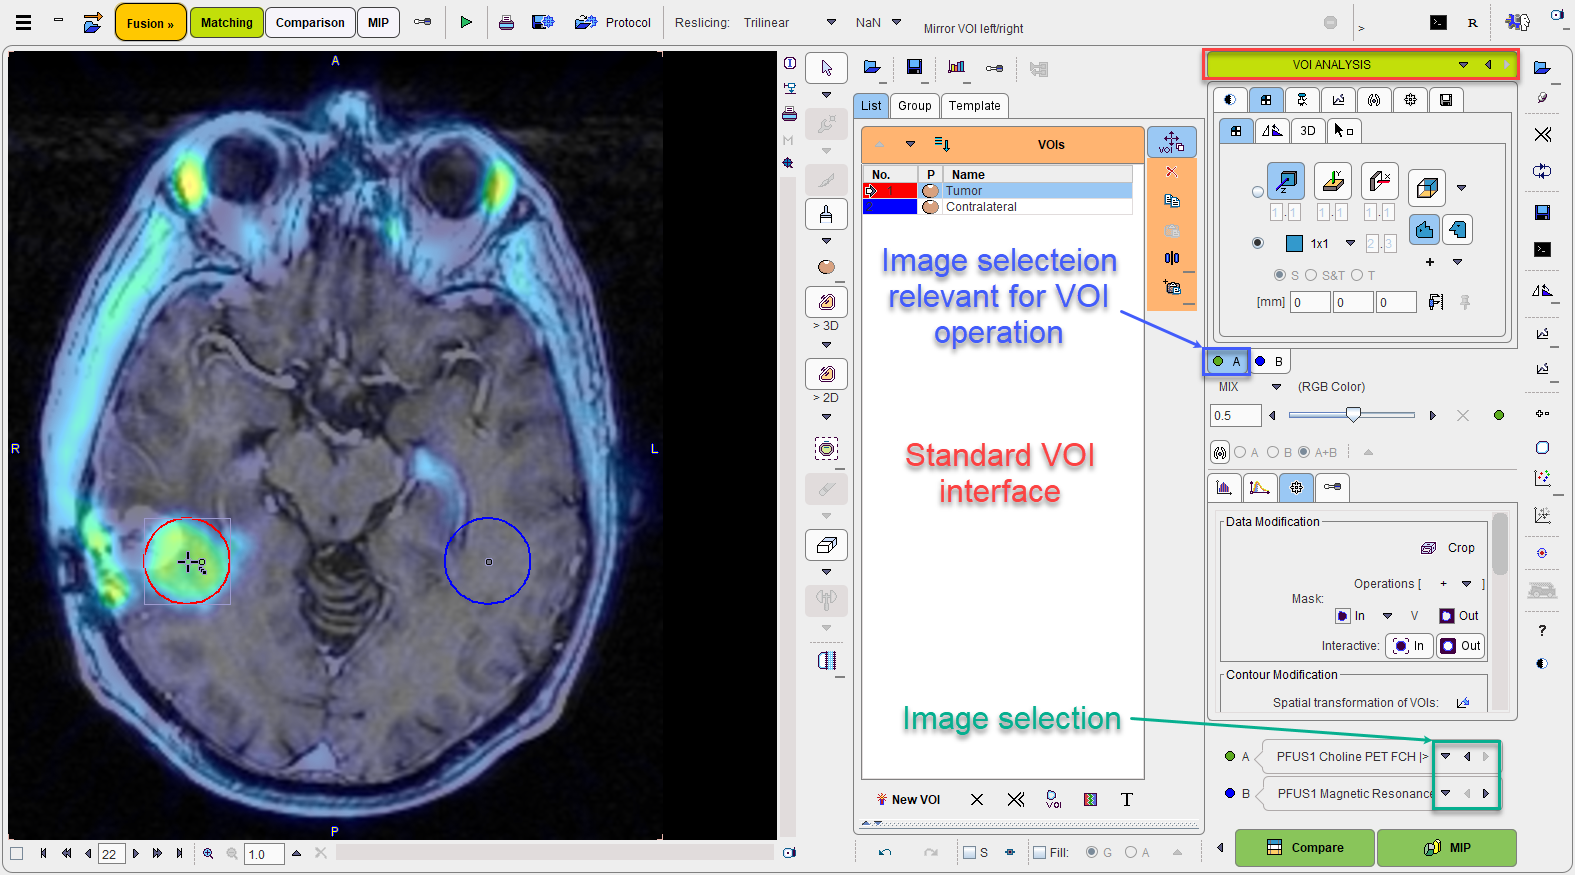Select the Group tab
1575x875 pixels.
(x=914, y=106)
